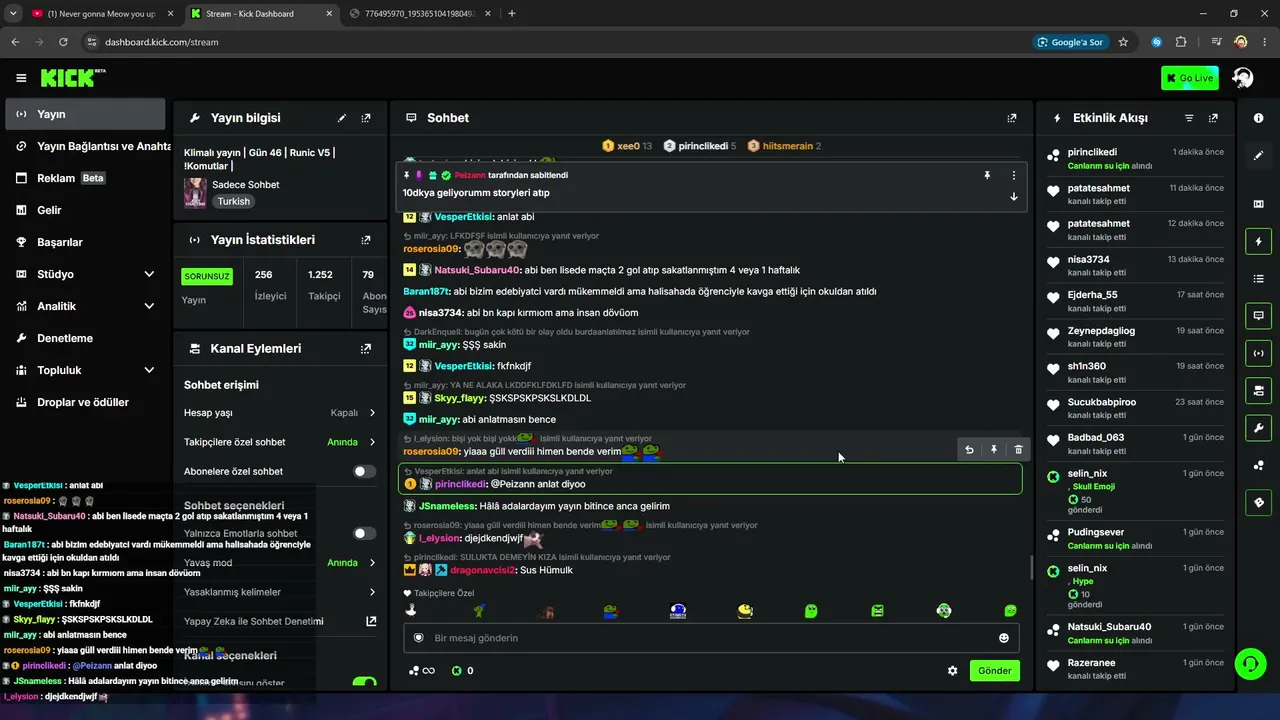Click the Bir mesaj gönderin input field

[x=710, y=638]
